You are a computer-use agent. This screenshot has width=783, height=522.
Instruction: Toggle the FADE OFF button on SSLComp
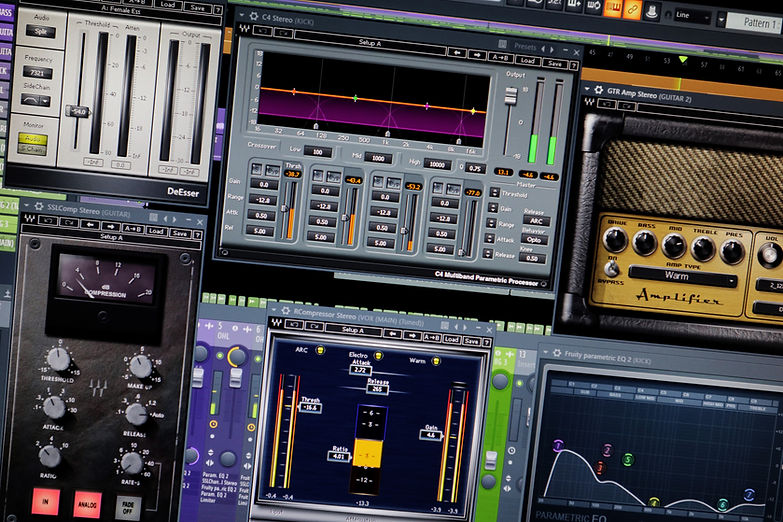pos(128,509)
